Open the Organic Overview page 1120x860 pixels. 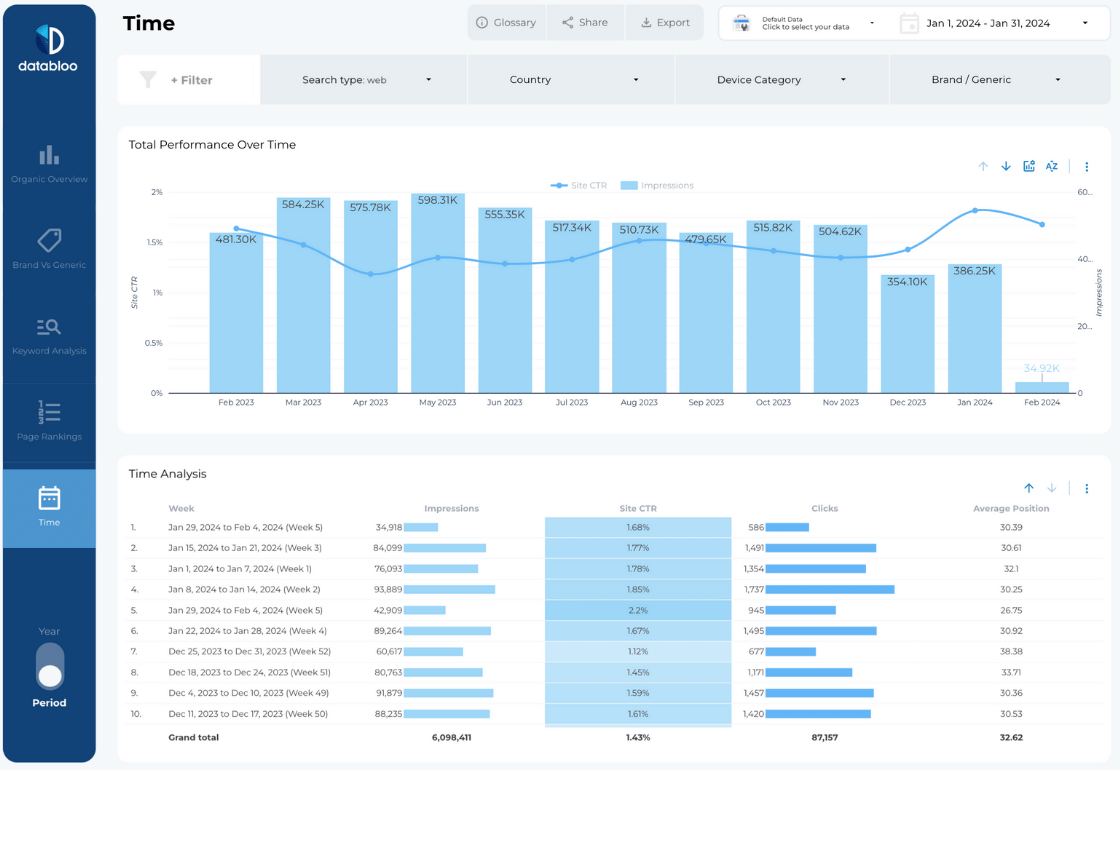(x=49, y=165)
